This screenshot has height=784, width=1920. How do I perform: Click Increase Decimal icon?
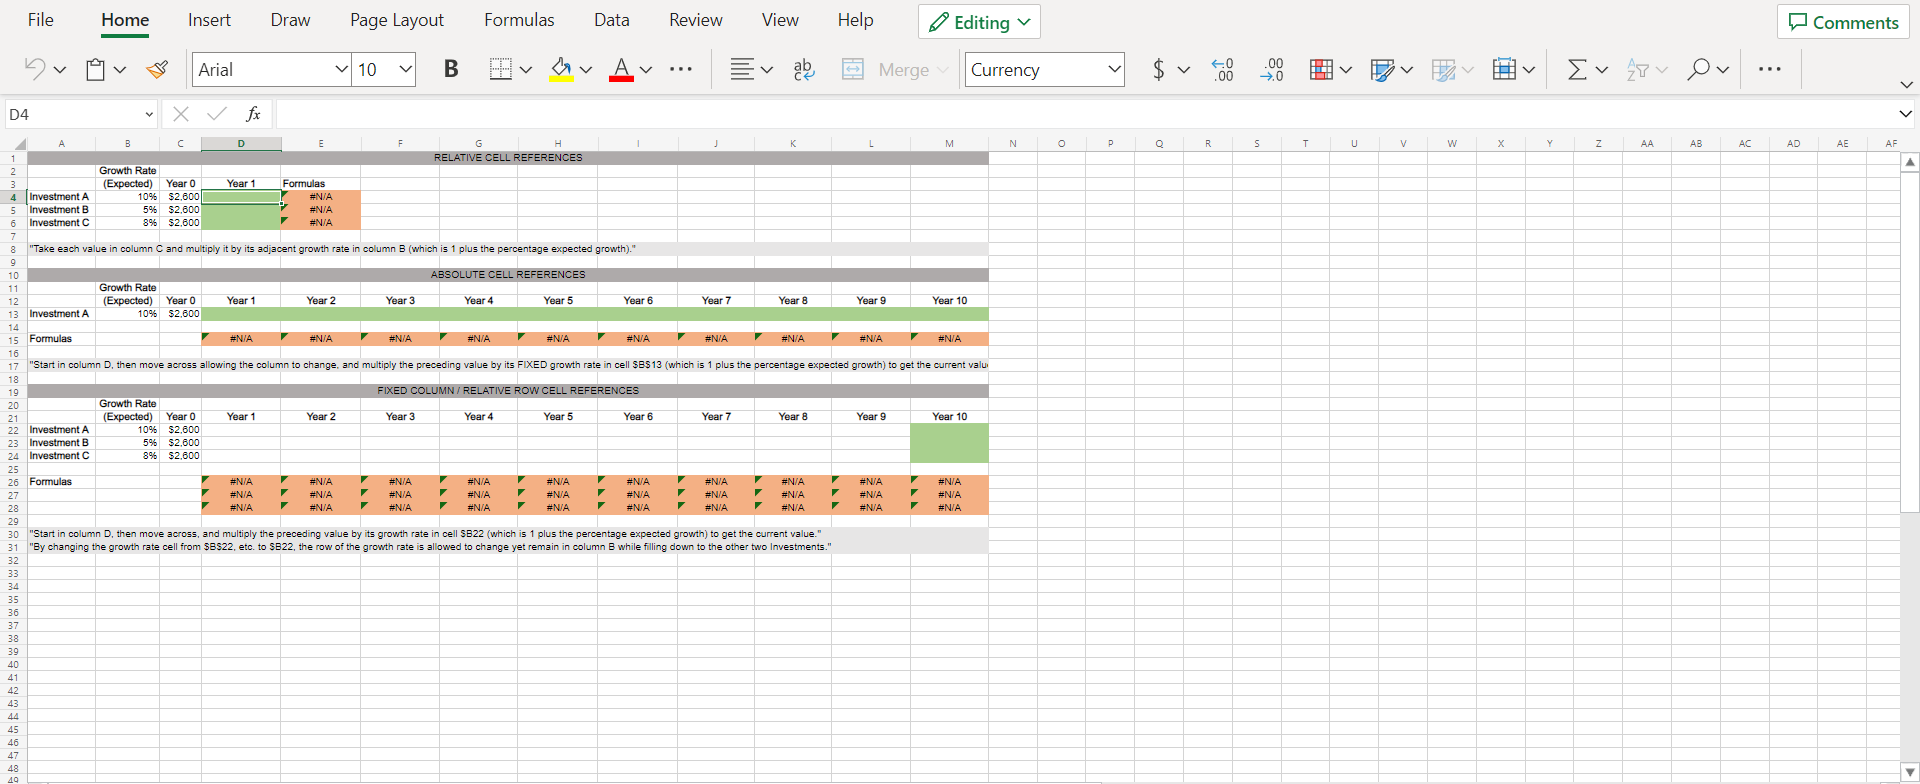(1272, 69)
